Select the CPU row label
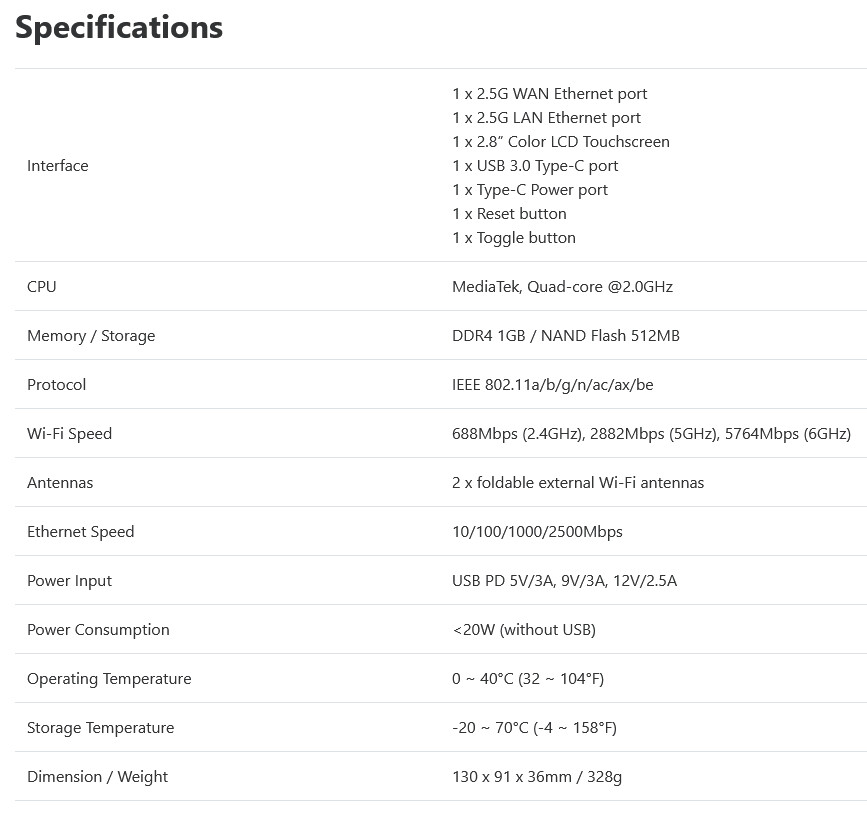This screenshot has height=814, width=867. point(41,286)
